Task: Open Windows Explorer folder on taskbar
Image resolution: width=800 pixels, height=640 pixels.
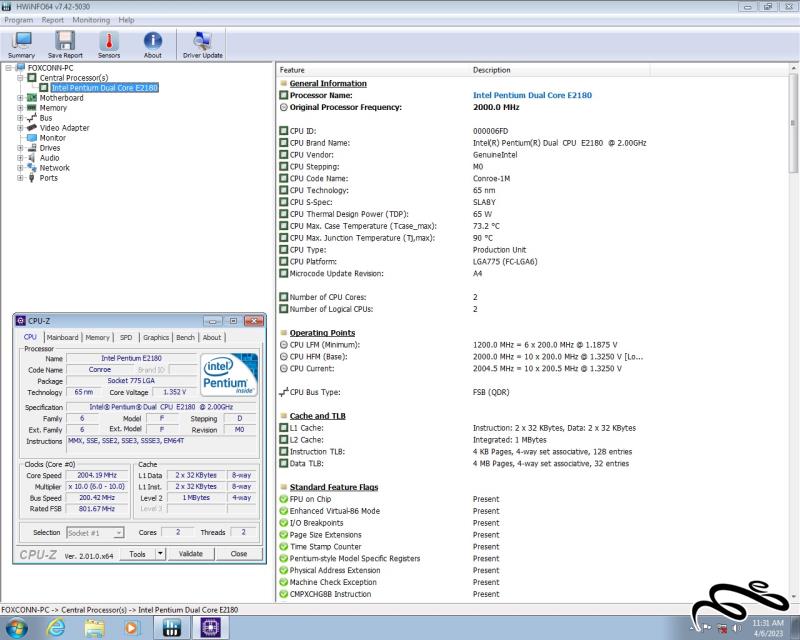Action: [x=95, y=628]
